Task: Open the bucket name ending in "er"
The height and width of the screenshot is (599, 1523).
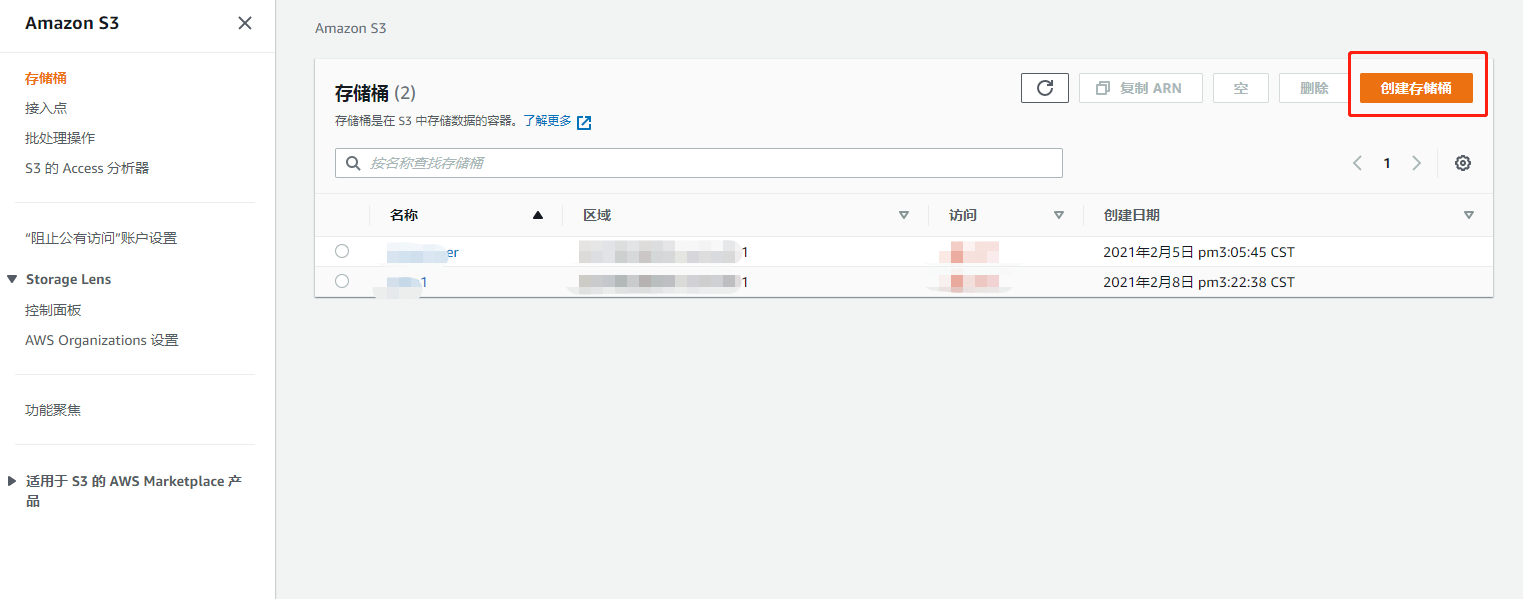Action: 423,252
